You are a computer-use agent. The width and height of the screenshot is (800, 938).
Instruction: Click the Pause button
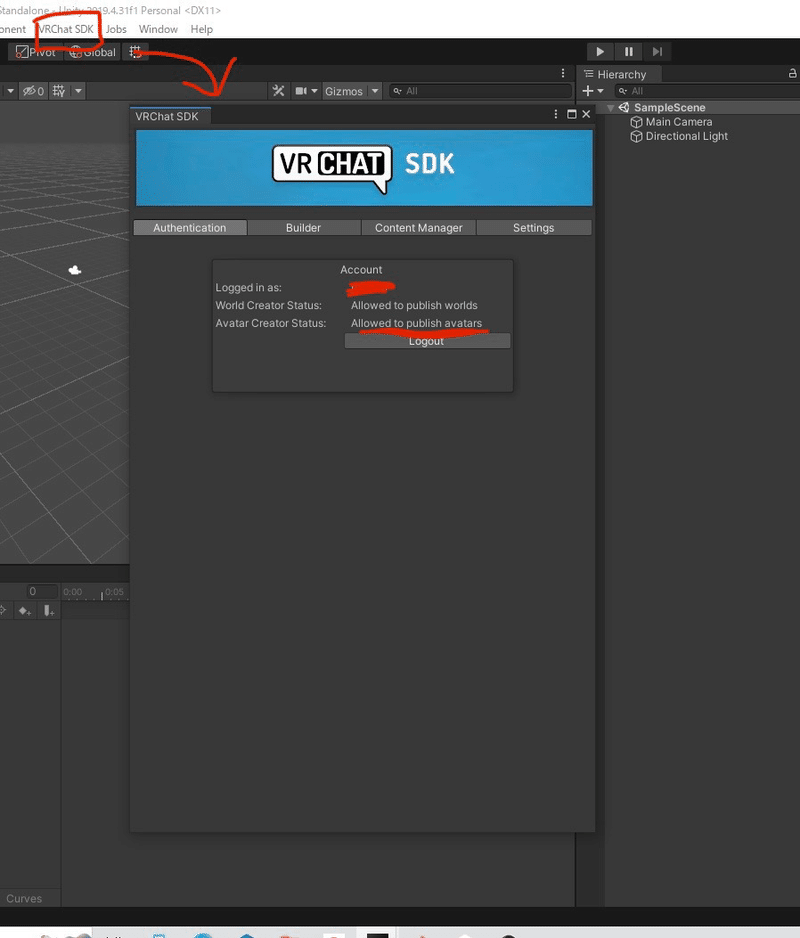tap(628, 51)
